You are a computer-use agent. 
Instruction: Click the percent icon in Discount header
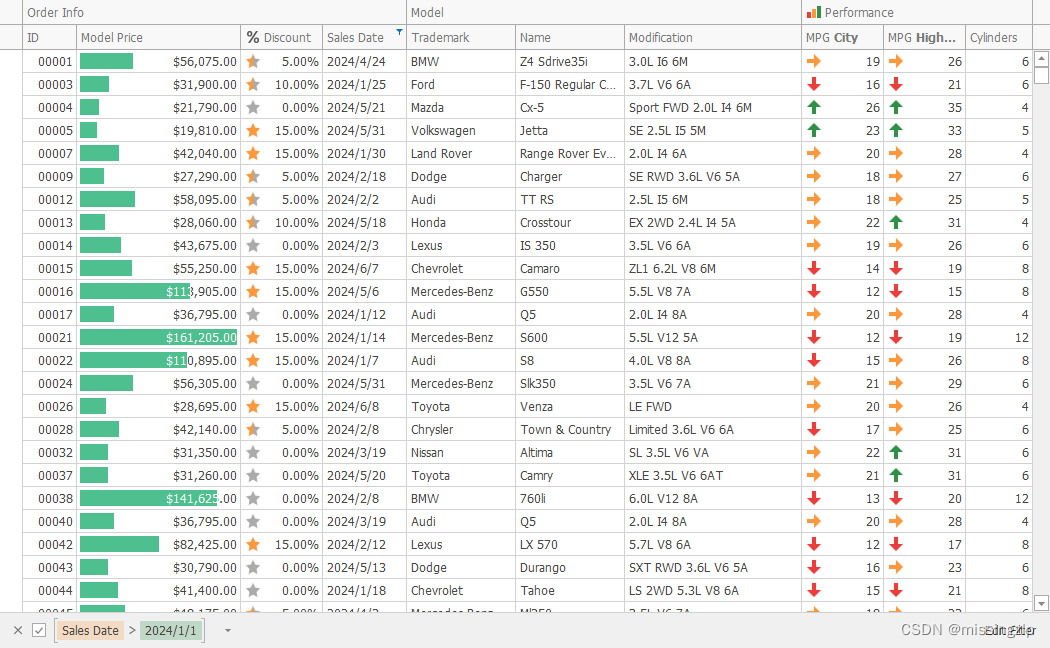click(252, 37)
